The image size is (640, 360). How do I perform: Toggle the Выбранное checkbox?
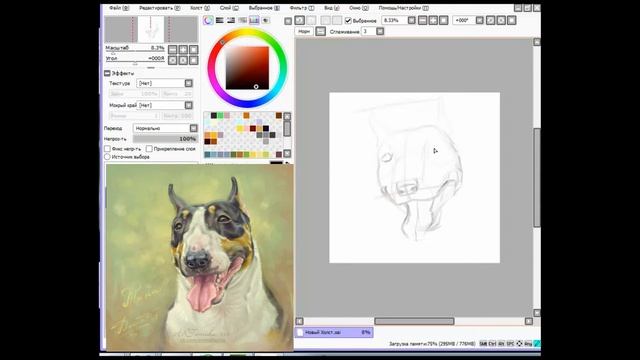[x=348, y=20]
